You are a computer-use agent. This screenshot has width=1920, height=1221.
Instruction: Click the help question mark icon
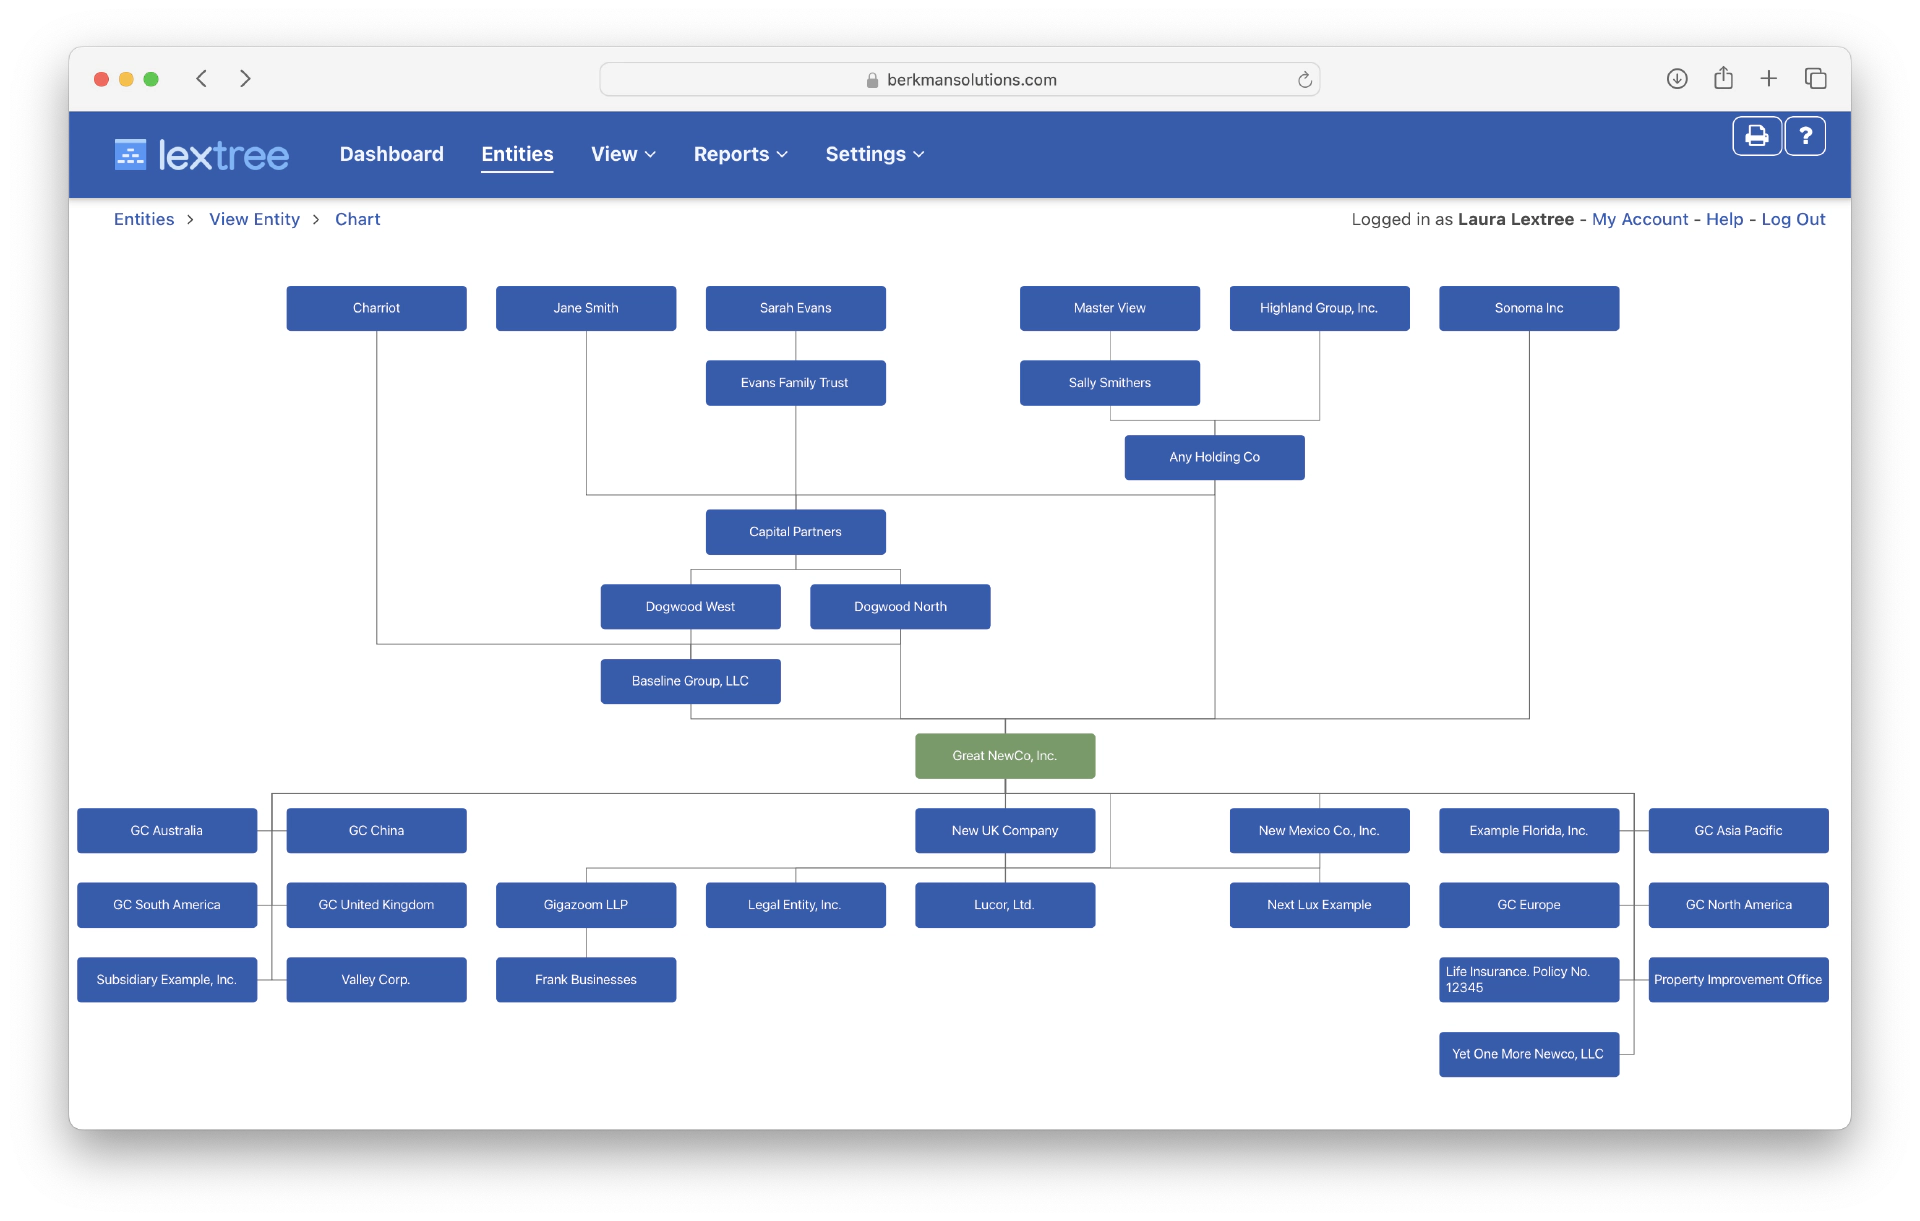1805,136
